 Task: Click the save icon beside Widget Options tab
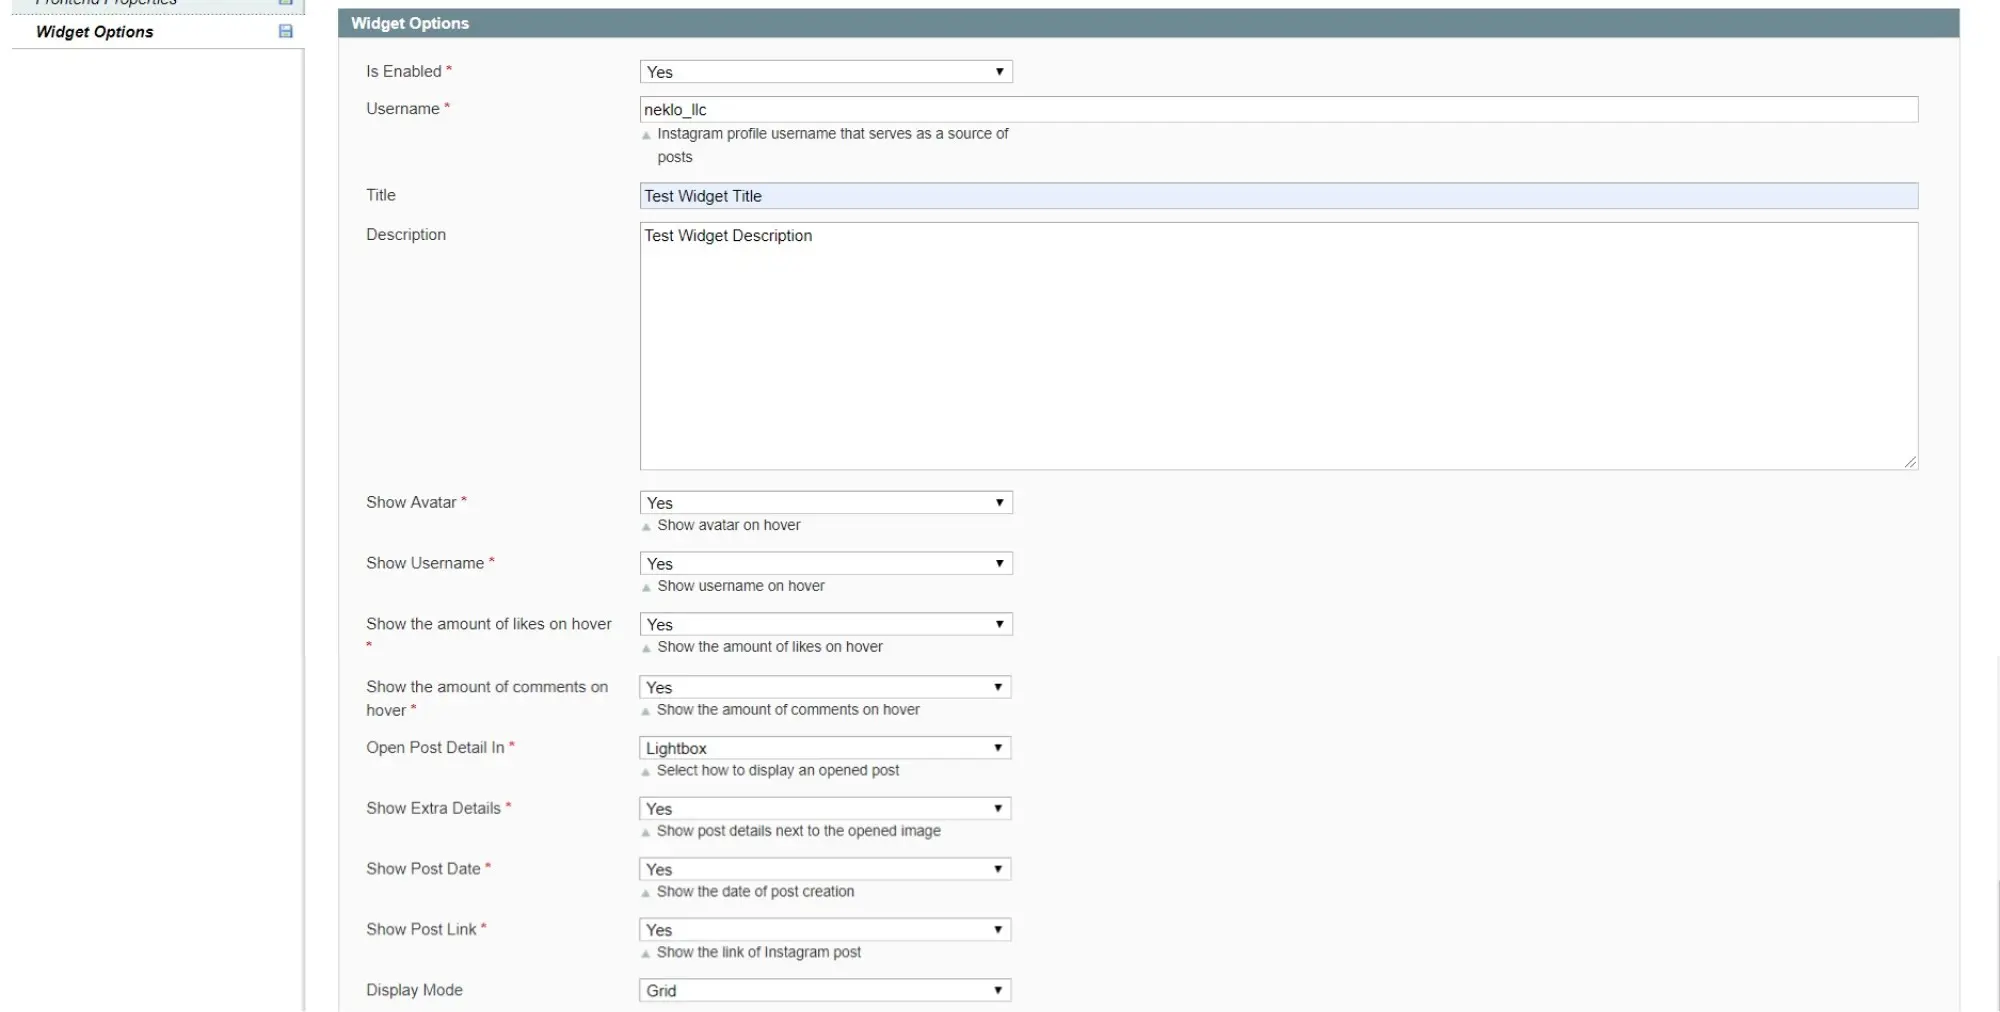point(285,31)
